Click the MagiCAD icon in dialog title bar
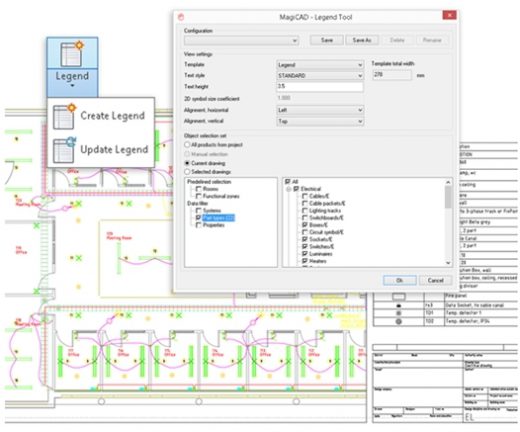This screenshot has width=520, height=432. 181,17
